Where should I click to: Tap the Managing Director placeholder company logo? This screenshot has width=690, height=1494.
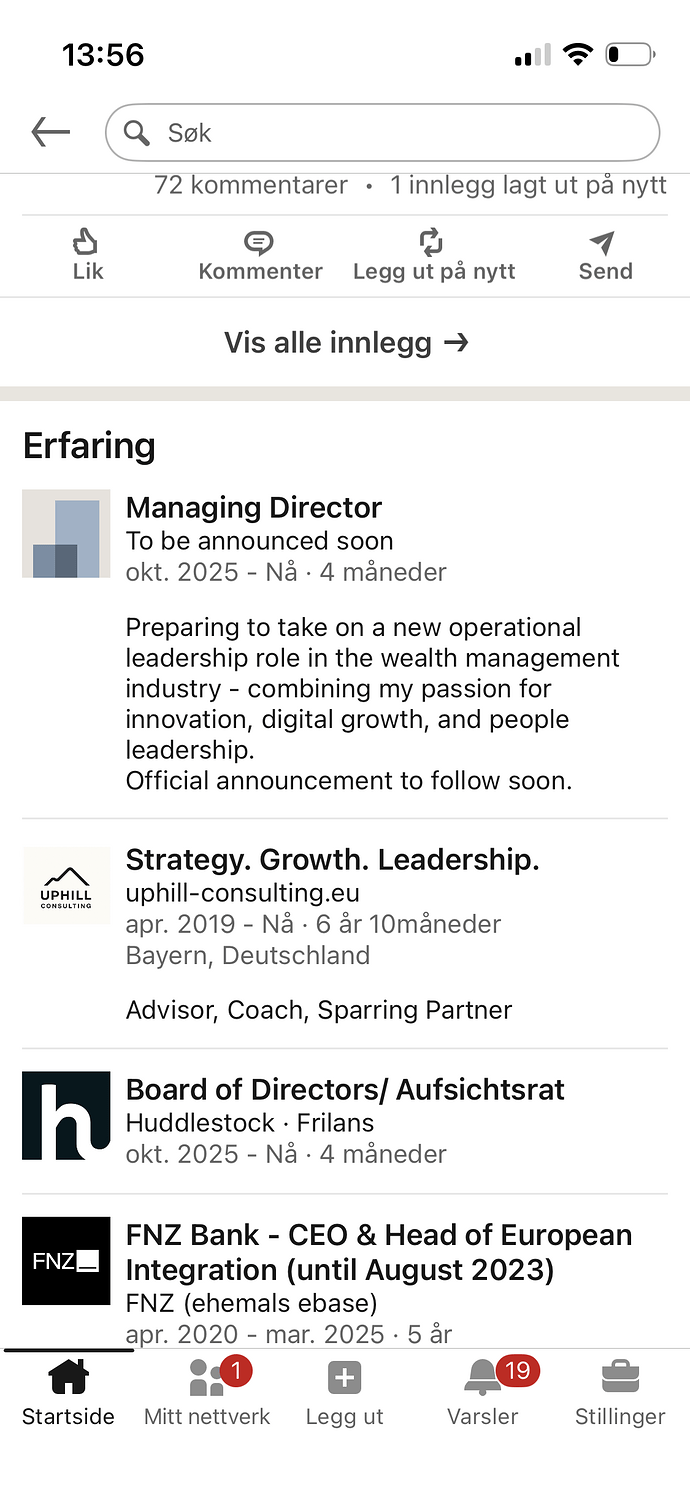[66, 534]
